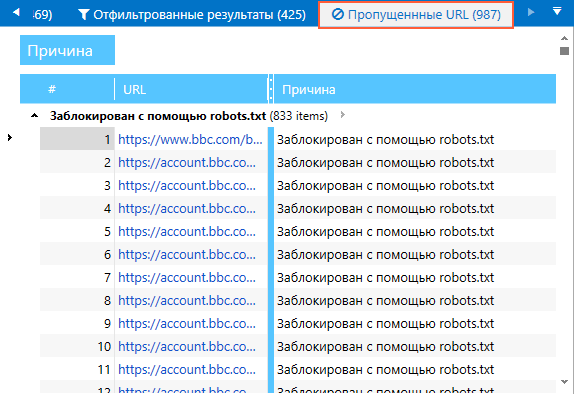Click the Причина cell in row 11
Screen dimensions: 576x394
pos(415,370)
